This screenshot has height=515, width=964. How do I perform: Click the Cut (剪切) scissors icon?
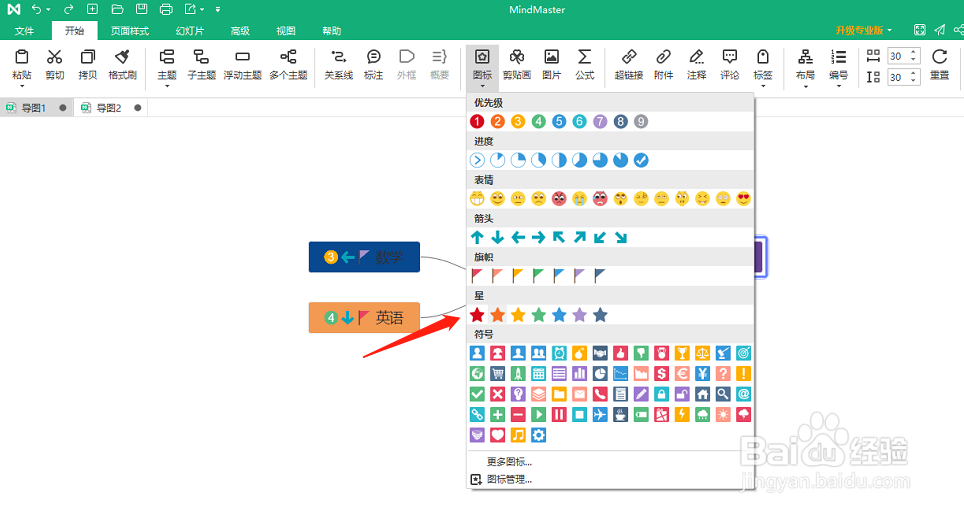pyautogui.click(x=55, y=57)
